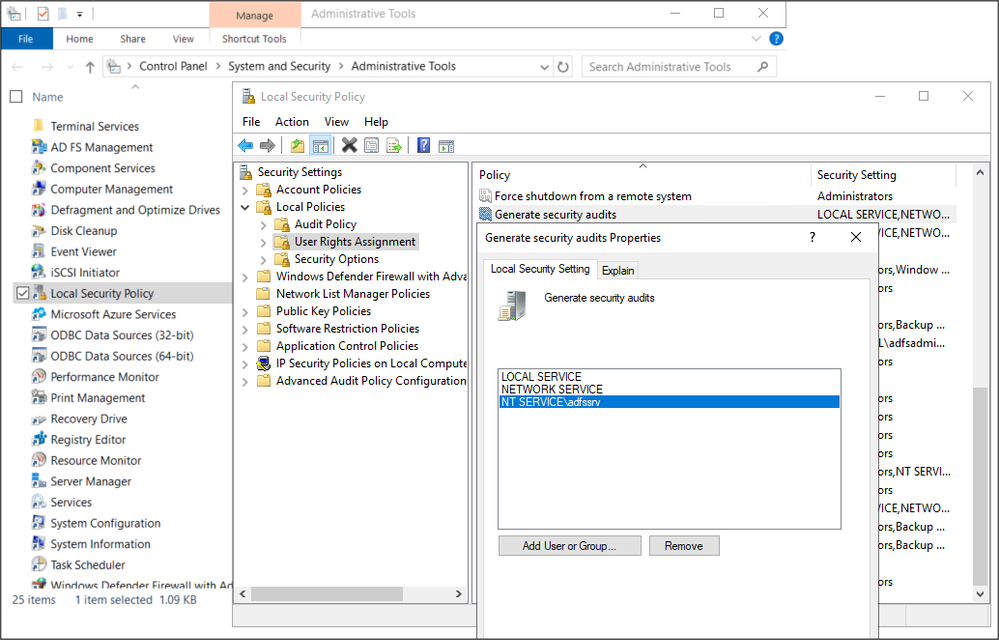Switch to the Explain tab

(x=618, y=271)
